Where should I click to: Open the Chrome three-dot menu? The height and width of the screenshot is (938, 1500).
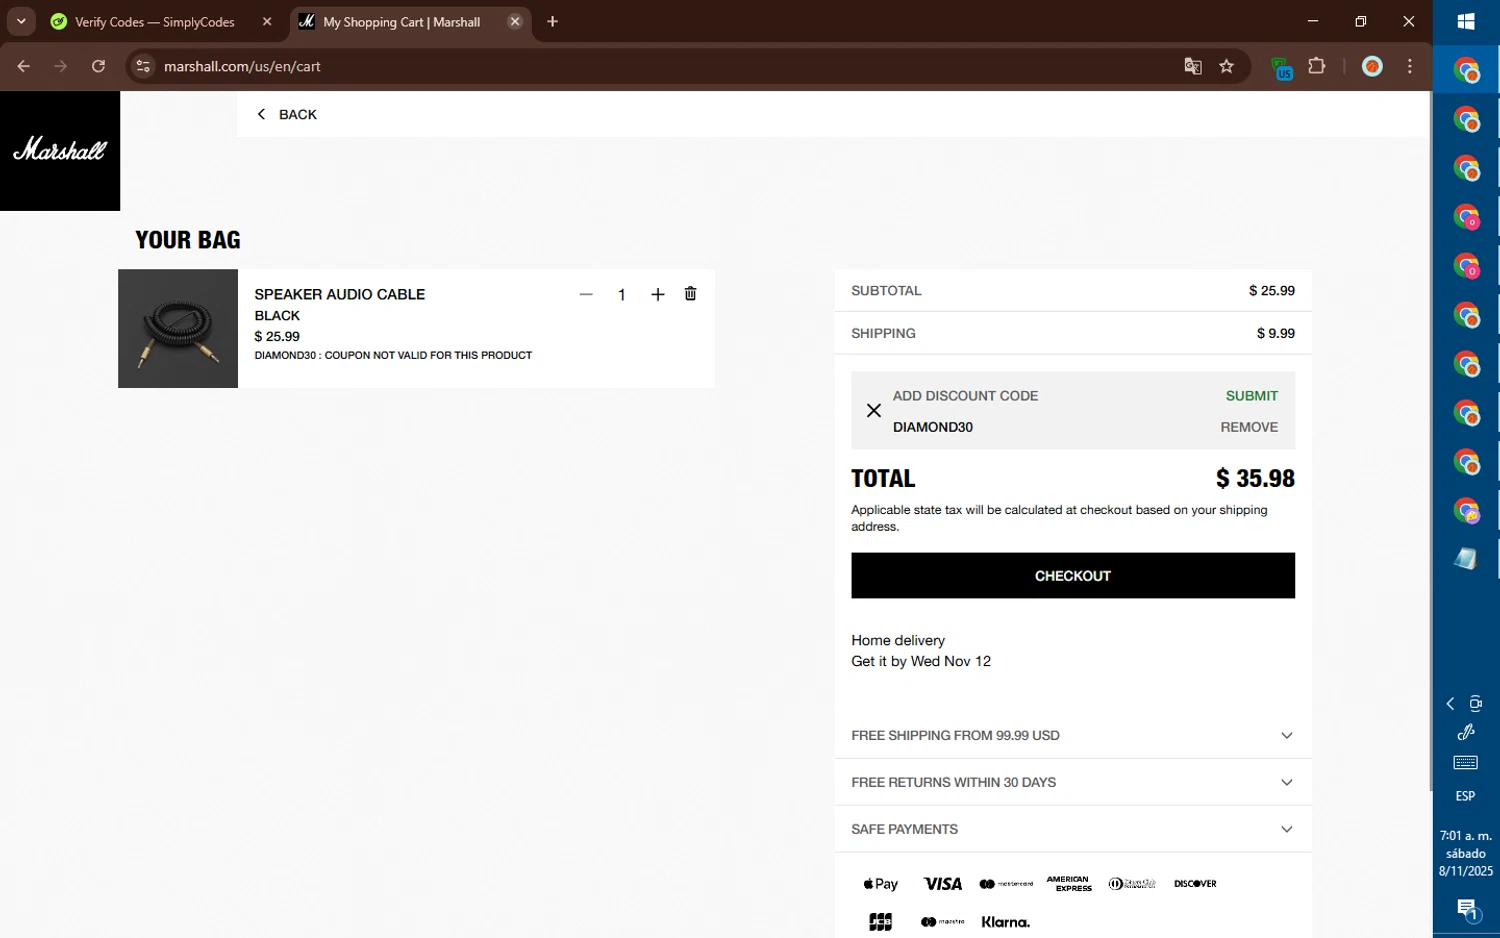click(1410, 66)
